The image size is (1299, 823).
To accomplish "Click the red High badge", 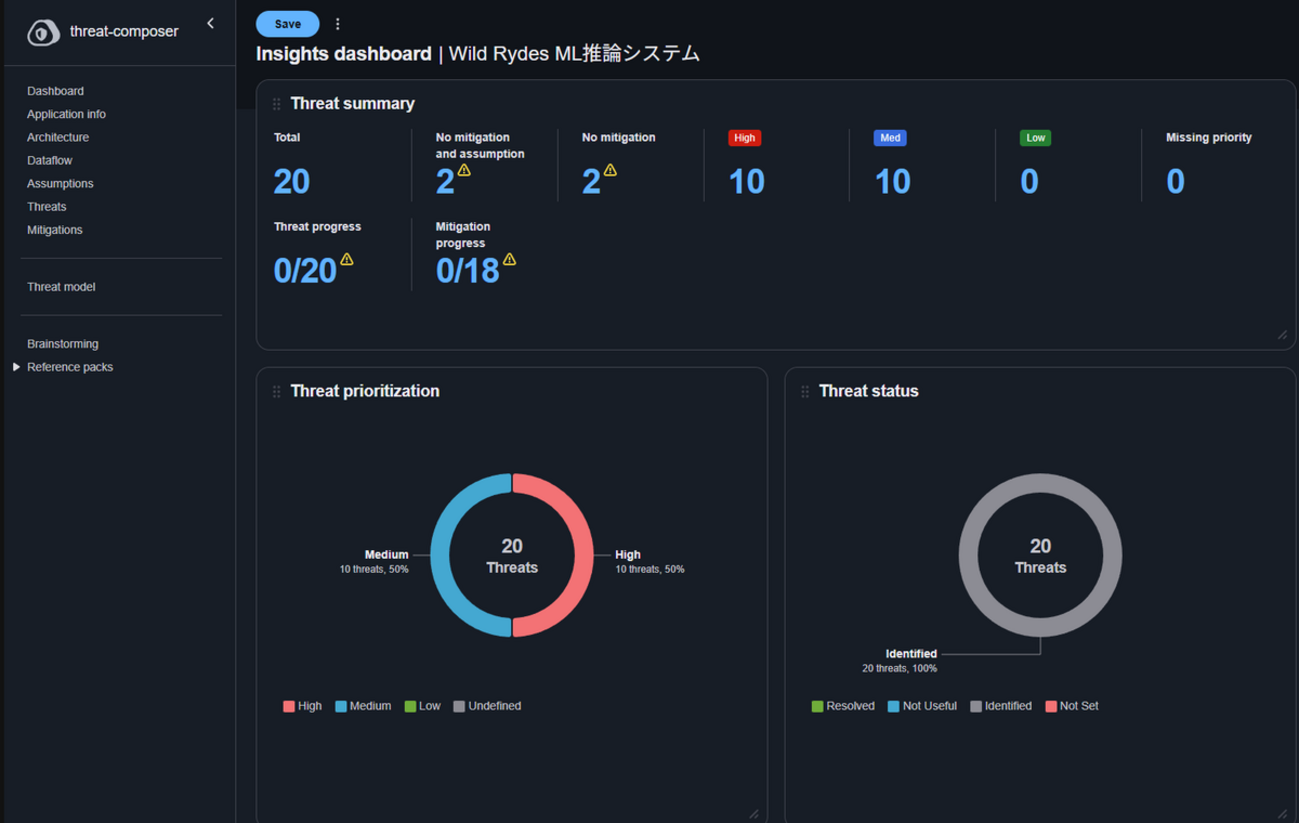I will click(744, 138).
